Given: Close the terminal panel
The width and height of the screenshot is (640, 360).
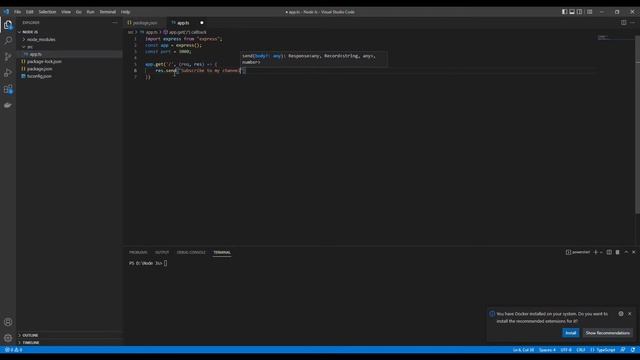Looking at the screenshot, I should pos(633,252).
